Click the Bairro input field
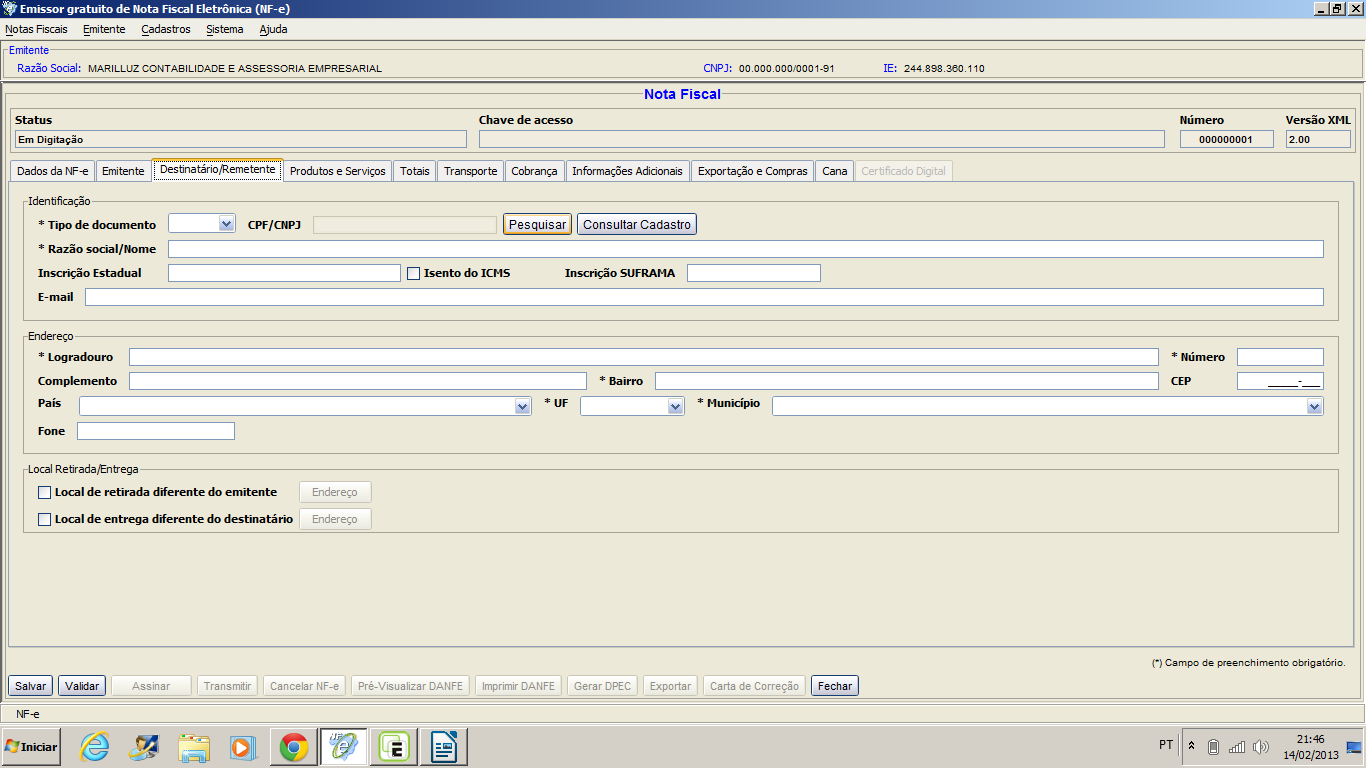The height and width of the screenshot is (768, 1366). pyautogui.click(x=907, y=381)
